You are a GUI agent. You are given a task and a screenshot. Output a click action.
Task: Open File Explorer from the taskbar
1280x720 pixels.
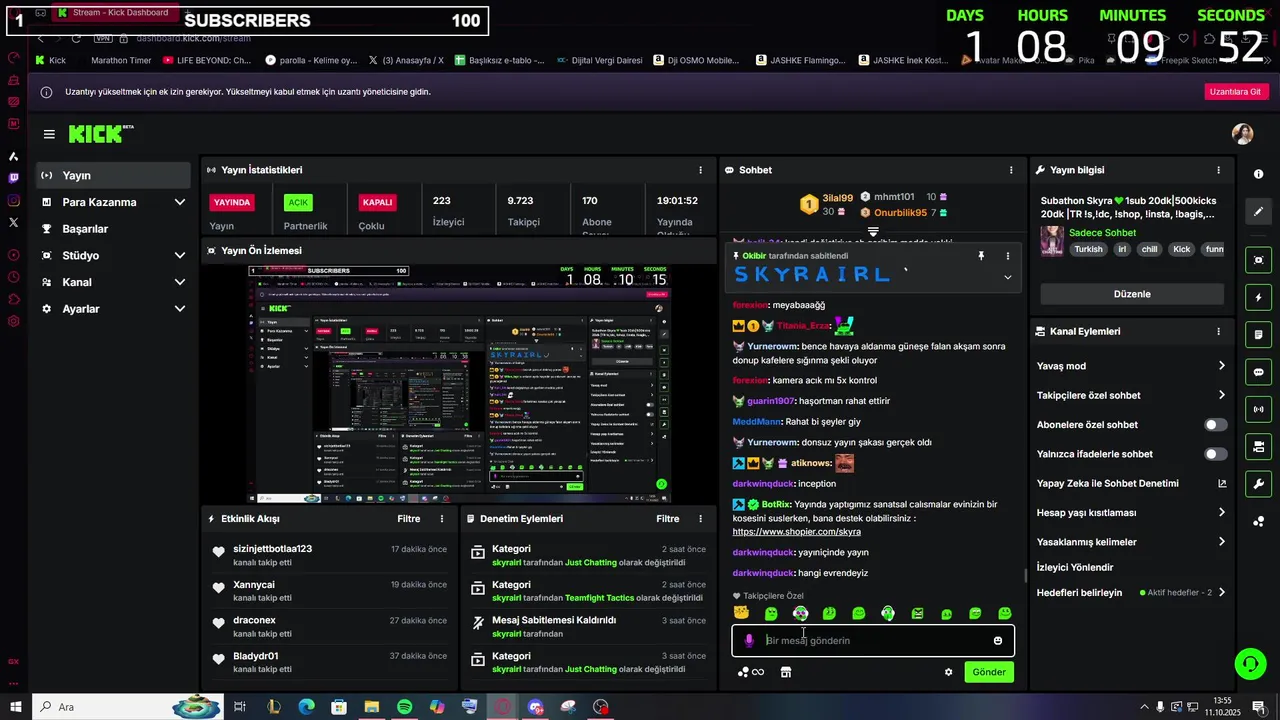pos(371,707)
